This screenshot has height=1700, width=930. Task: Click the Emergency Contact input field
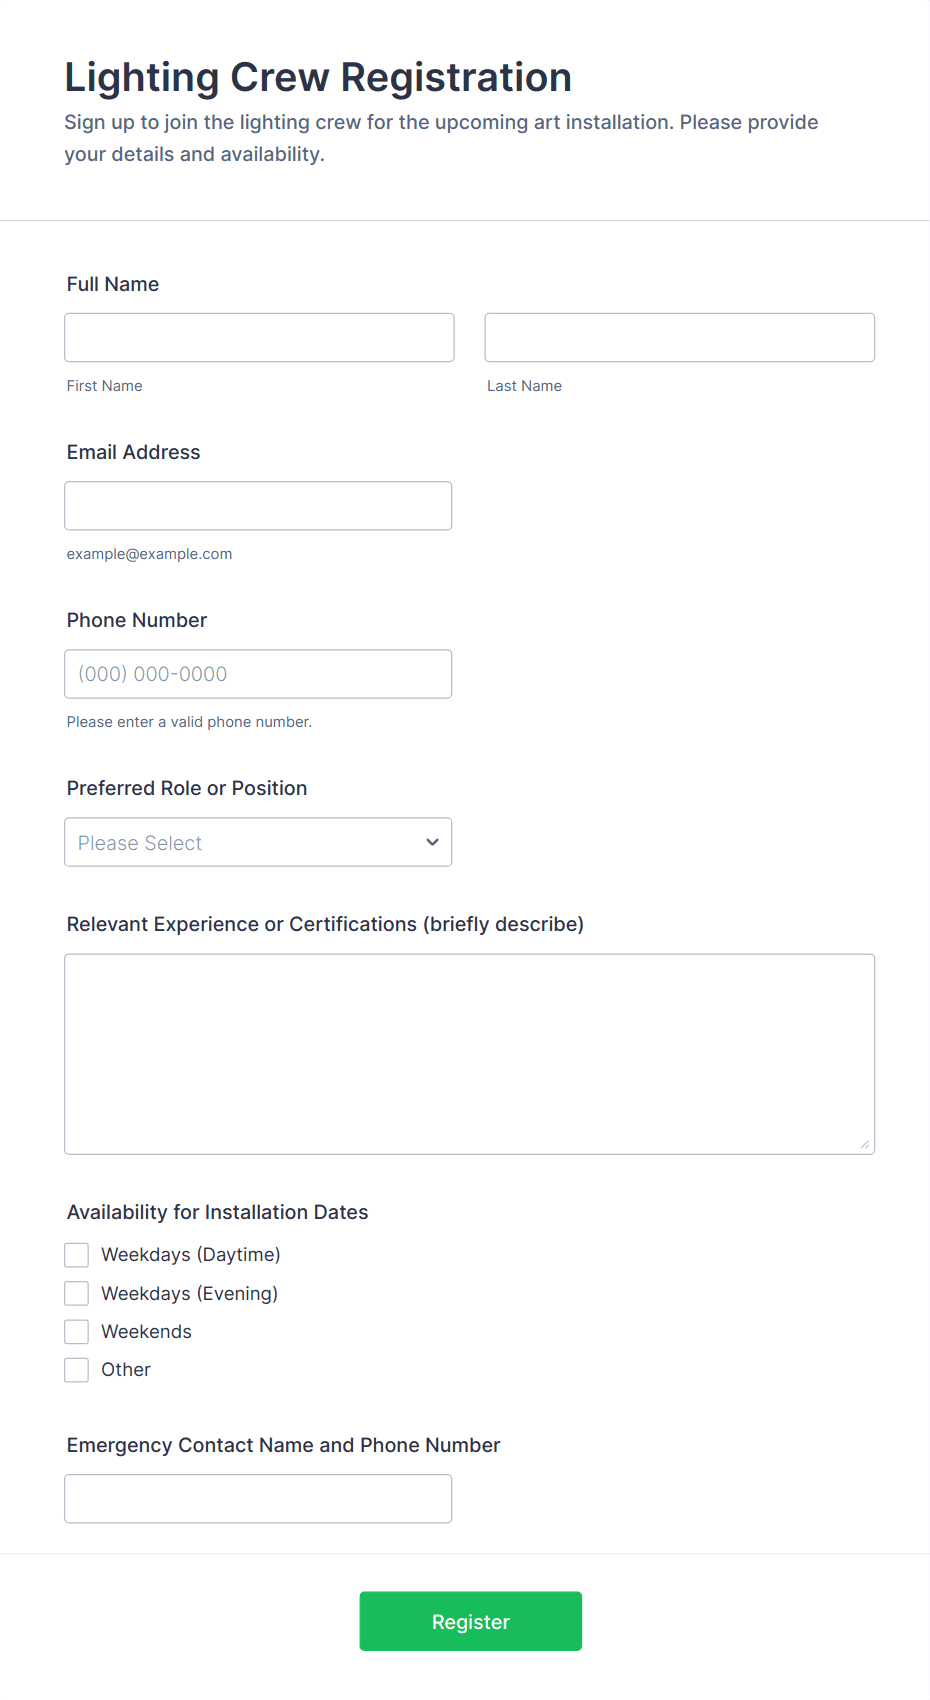258,1499
